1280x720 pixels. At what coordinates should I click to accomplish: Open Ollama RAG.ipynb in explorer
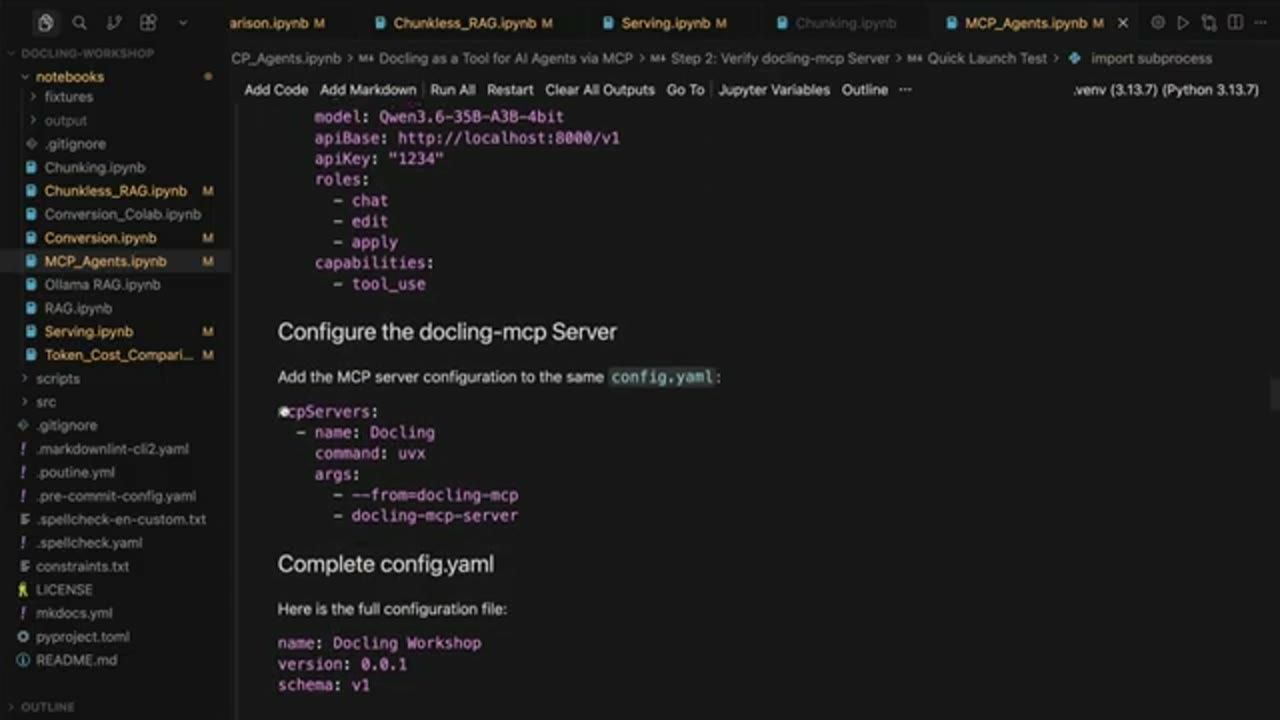pos(102,284)
